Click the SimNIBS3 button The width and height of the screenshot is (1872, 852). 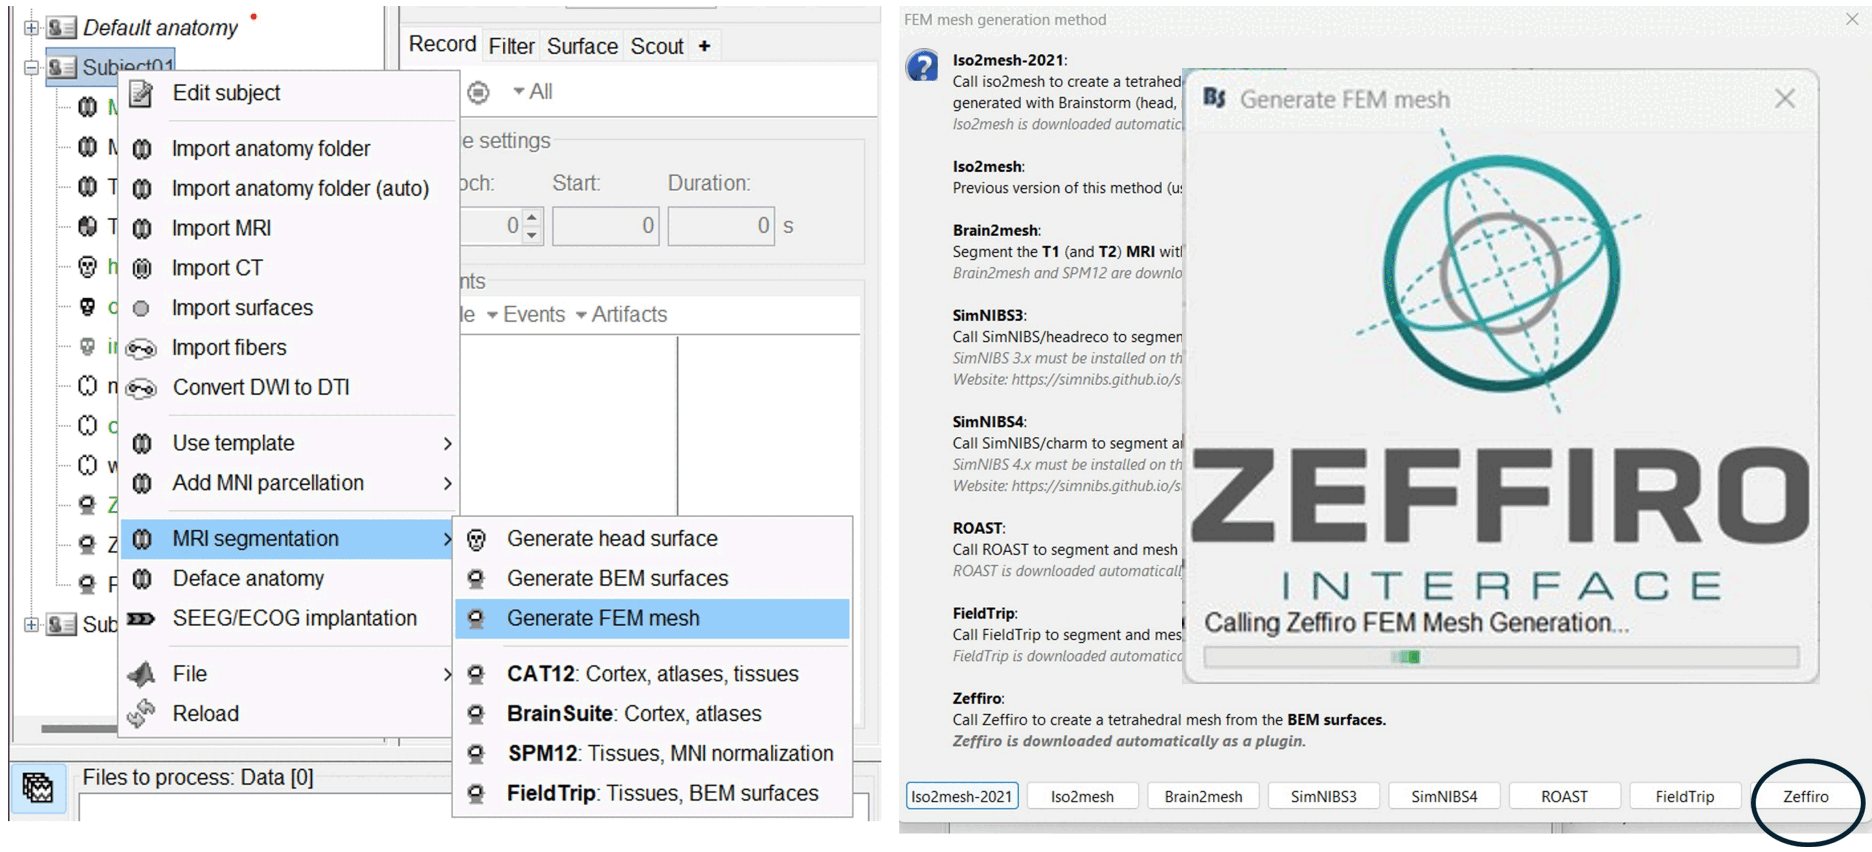click(1323, 796)
